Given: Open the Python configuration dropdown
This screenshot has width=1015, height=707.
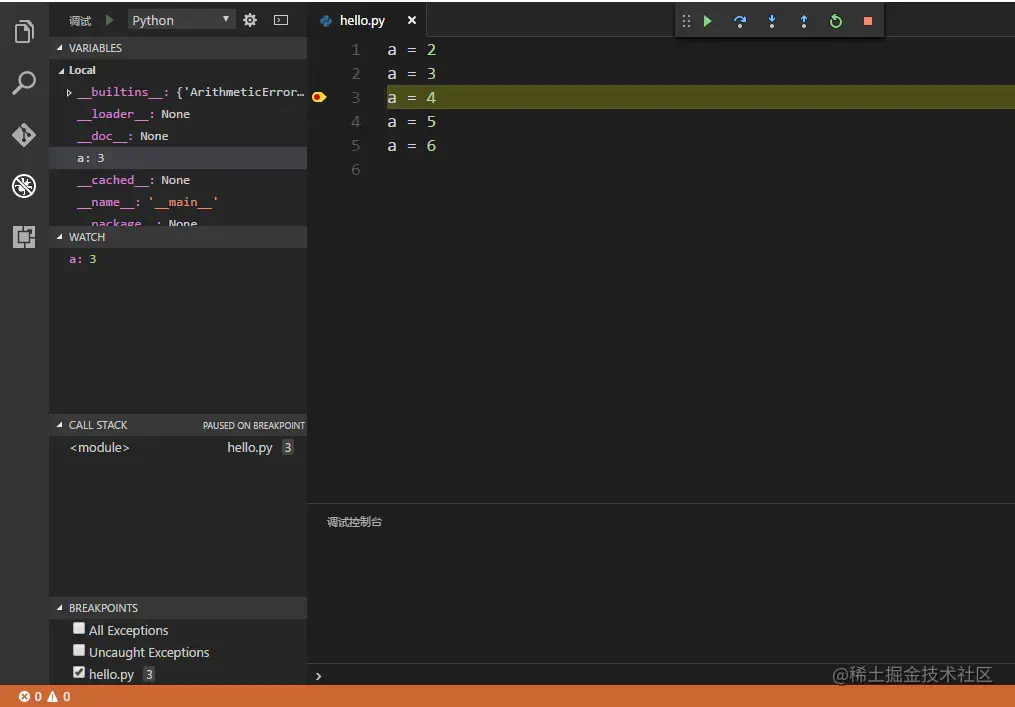Looking at the screenshot, I should pos(181,20).
